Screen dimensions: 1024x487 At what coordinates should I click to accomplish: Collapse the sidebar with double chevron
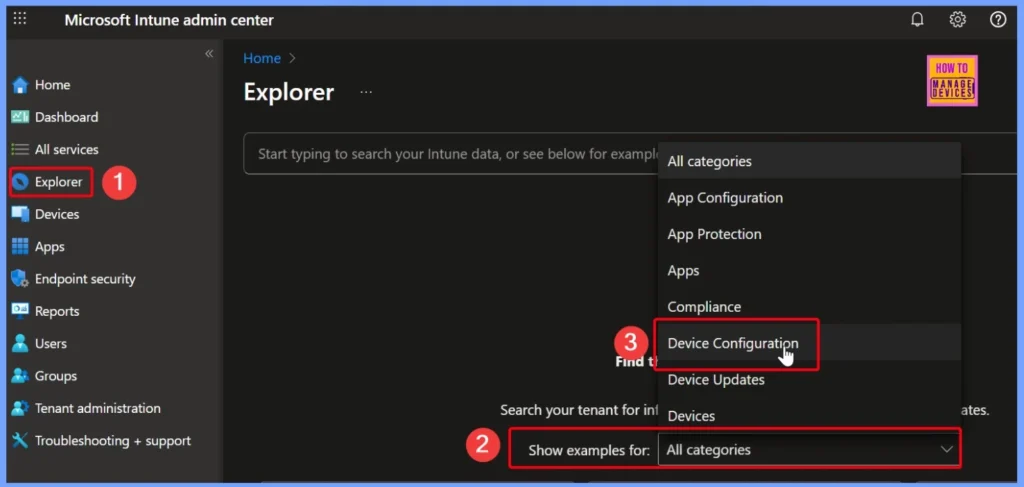pyautogui.click(x=209, y=54)
